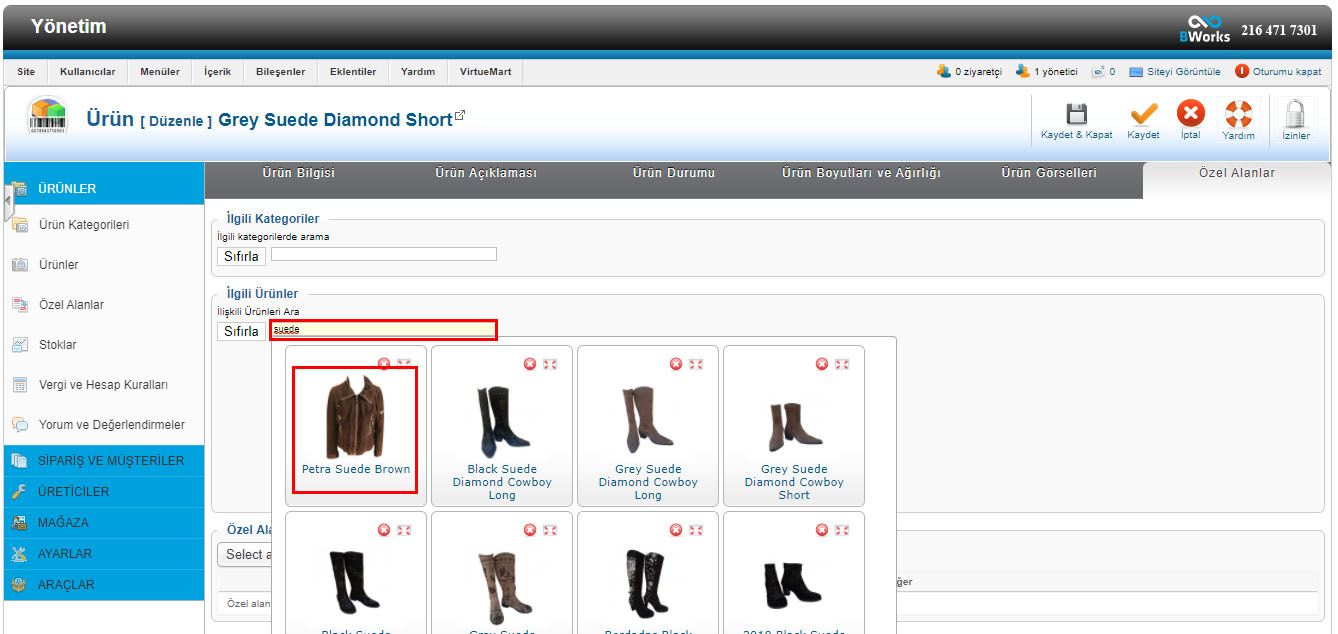Screen dimensions: 1338x634
Task: Save the product with the Kaydet checkmark
Action: (1143, 113)
